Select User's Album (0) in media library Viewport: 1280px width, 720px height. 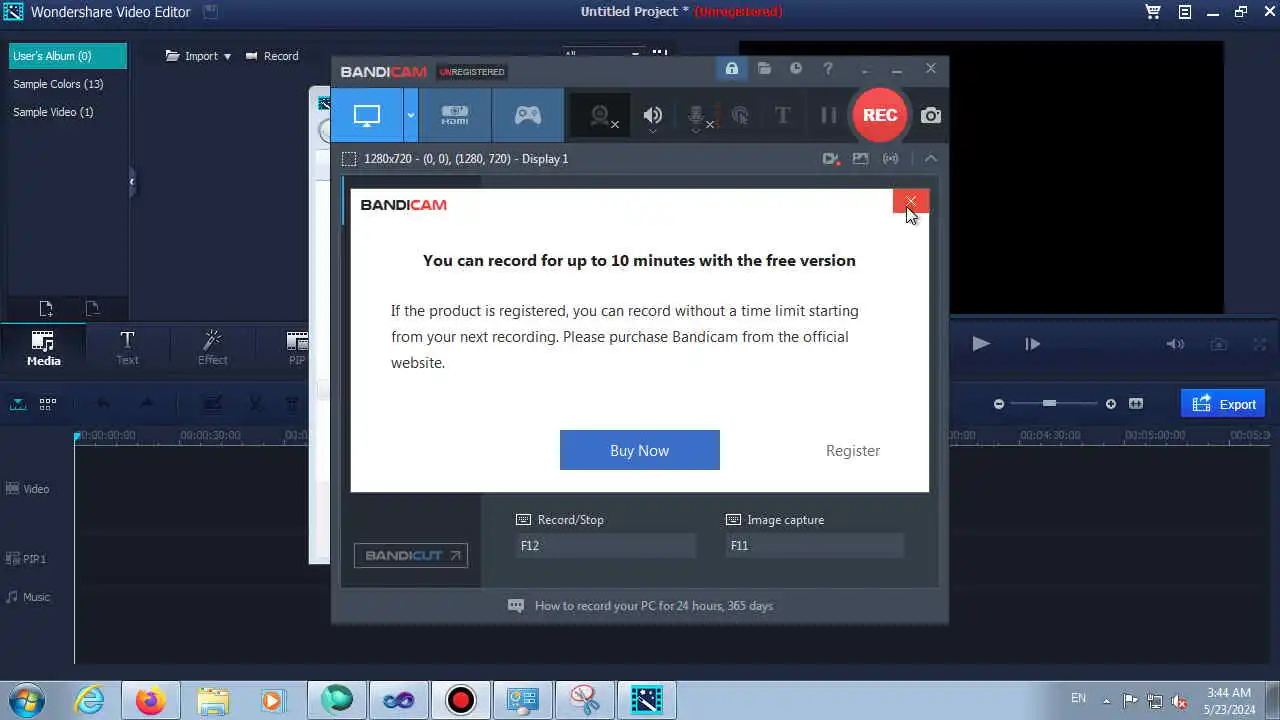[68, 56]
